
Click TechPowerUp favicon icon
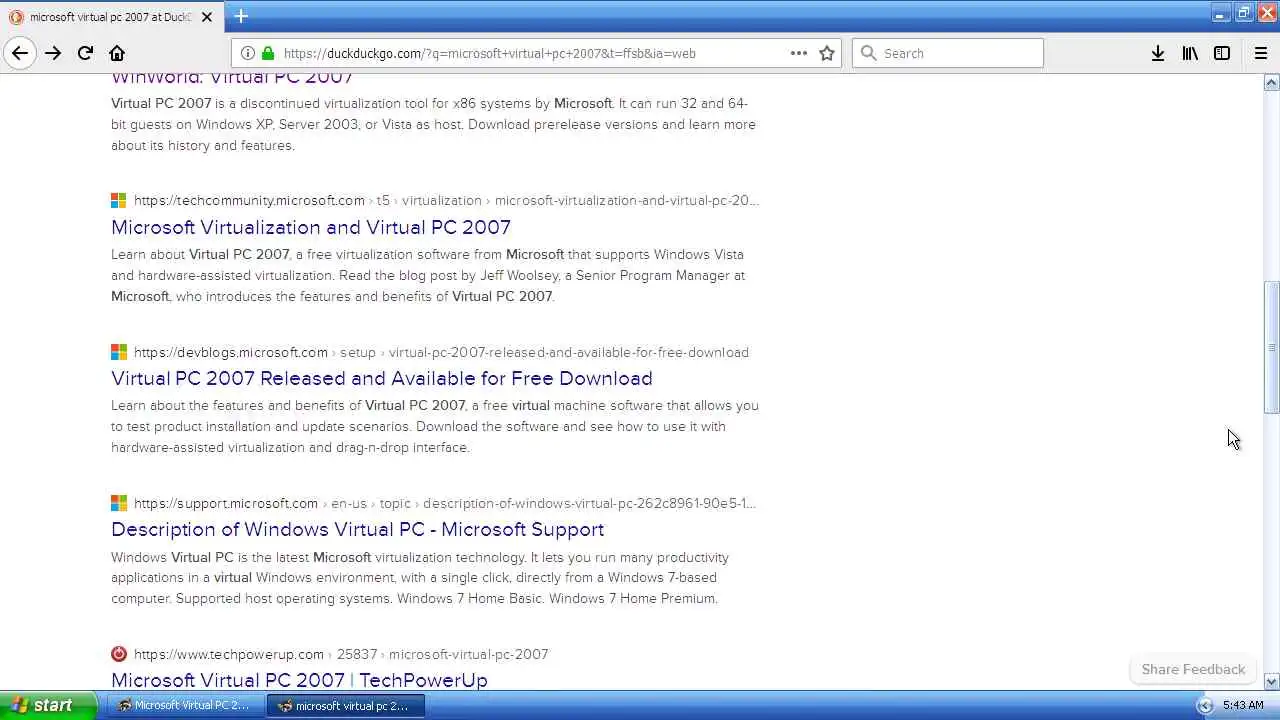pyautogui.click(x=119, y=654)
